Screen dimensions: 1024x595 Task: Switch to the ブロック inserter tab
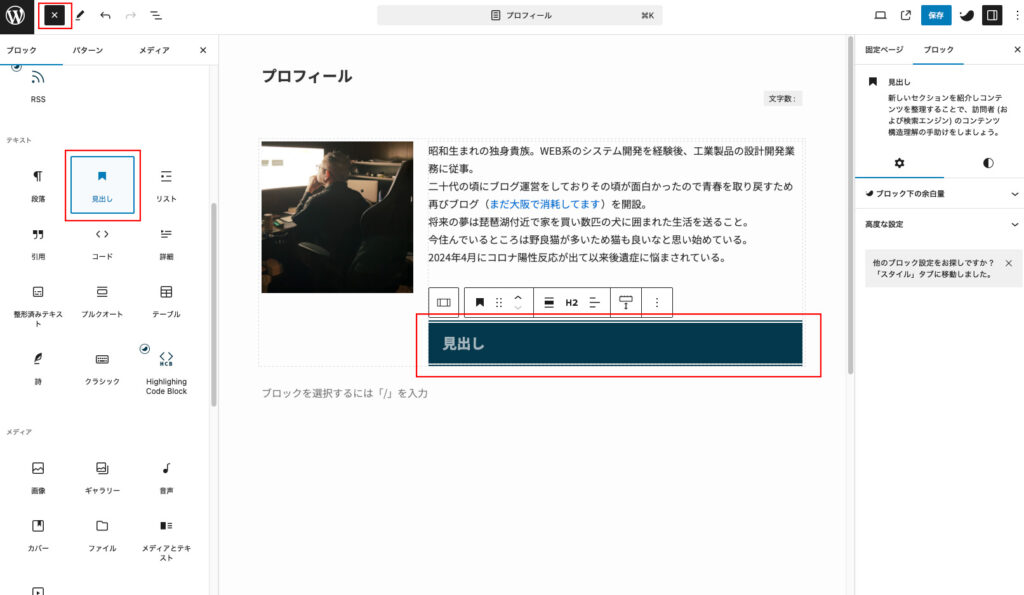(x=22, y=50)
